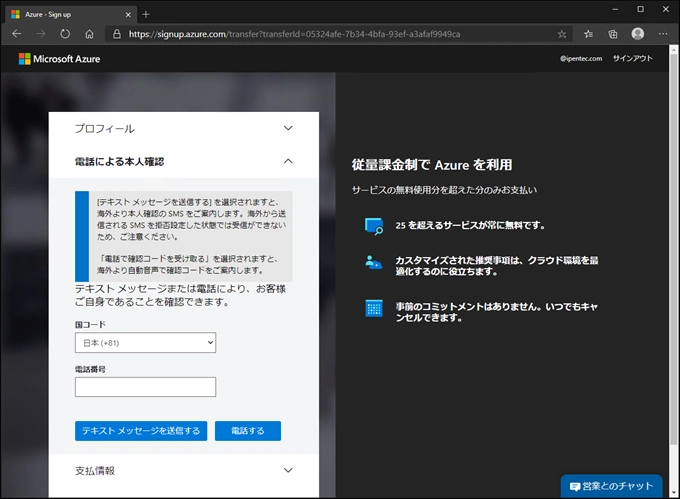Click the browser forward arrow
Viewport: 680px width, 499px height.
click(x=41, y=34)
